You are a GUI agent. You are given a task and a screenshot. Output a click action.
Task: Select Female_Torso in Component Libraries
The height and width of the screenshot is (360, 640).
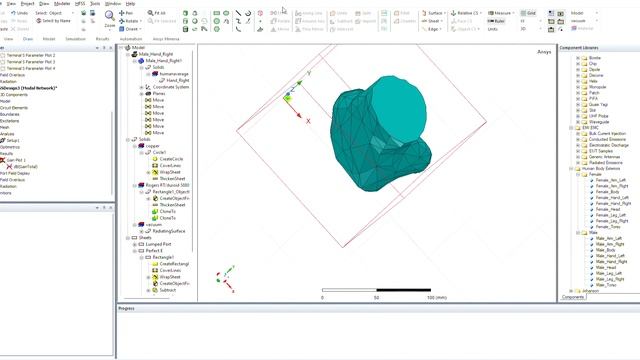[x=608, y=227]
